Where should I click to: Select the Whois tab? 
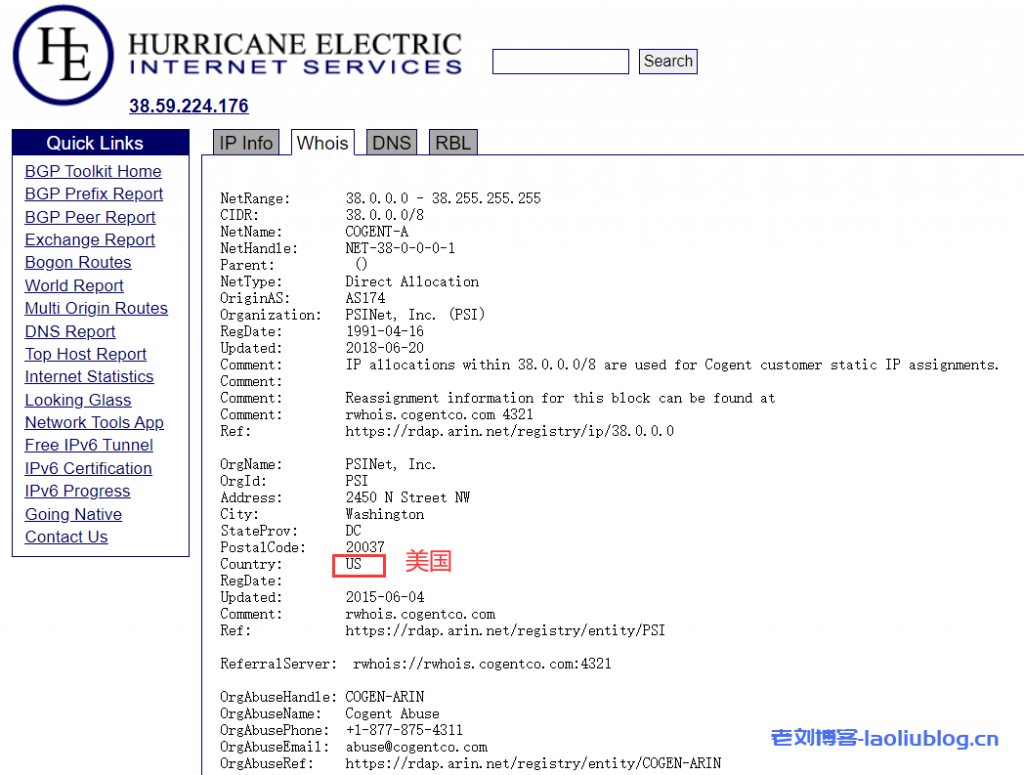click(323, 143)
